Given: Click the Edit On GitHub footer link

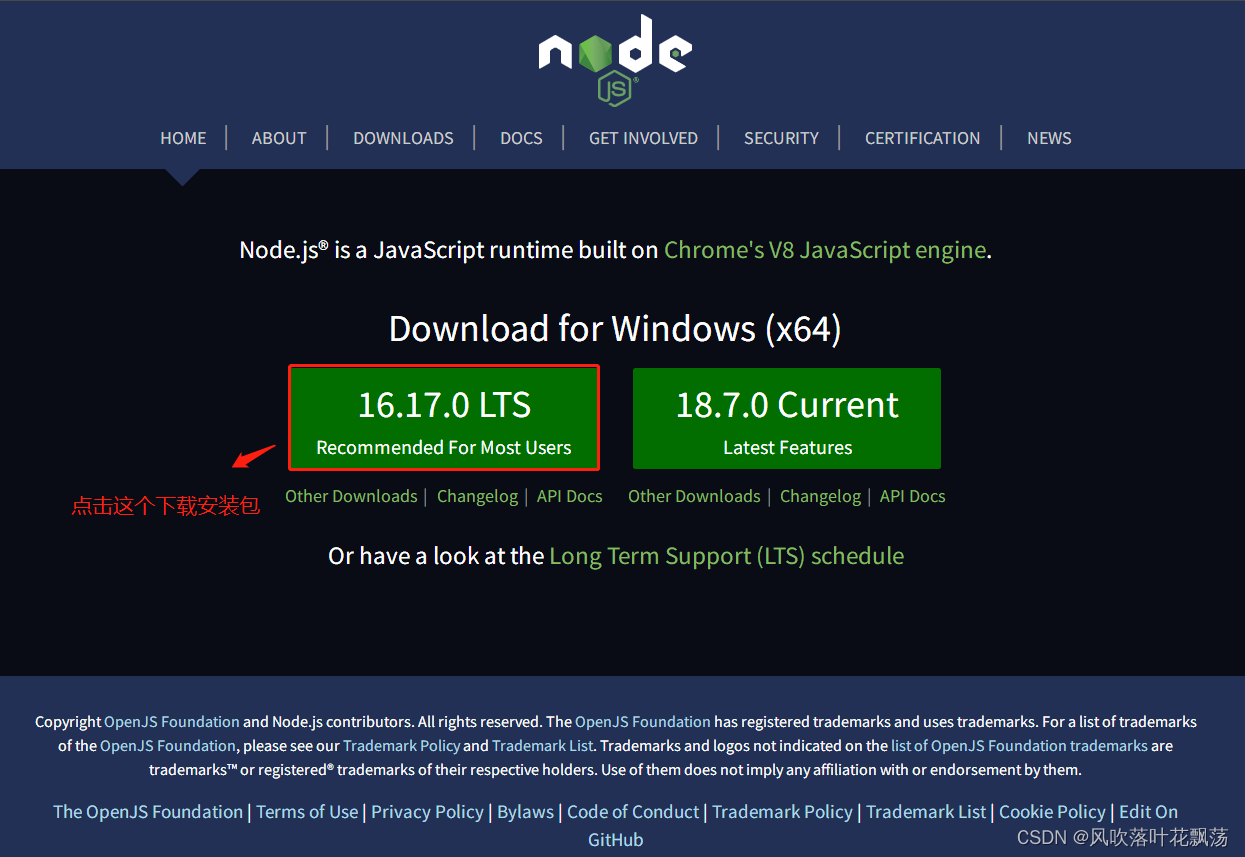Looking at the screenshot, I should tap(1148, 812).
